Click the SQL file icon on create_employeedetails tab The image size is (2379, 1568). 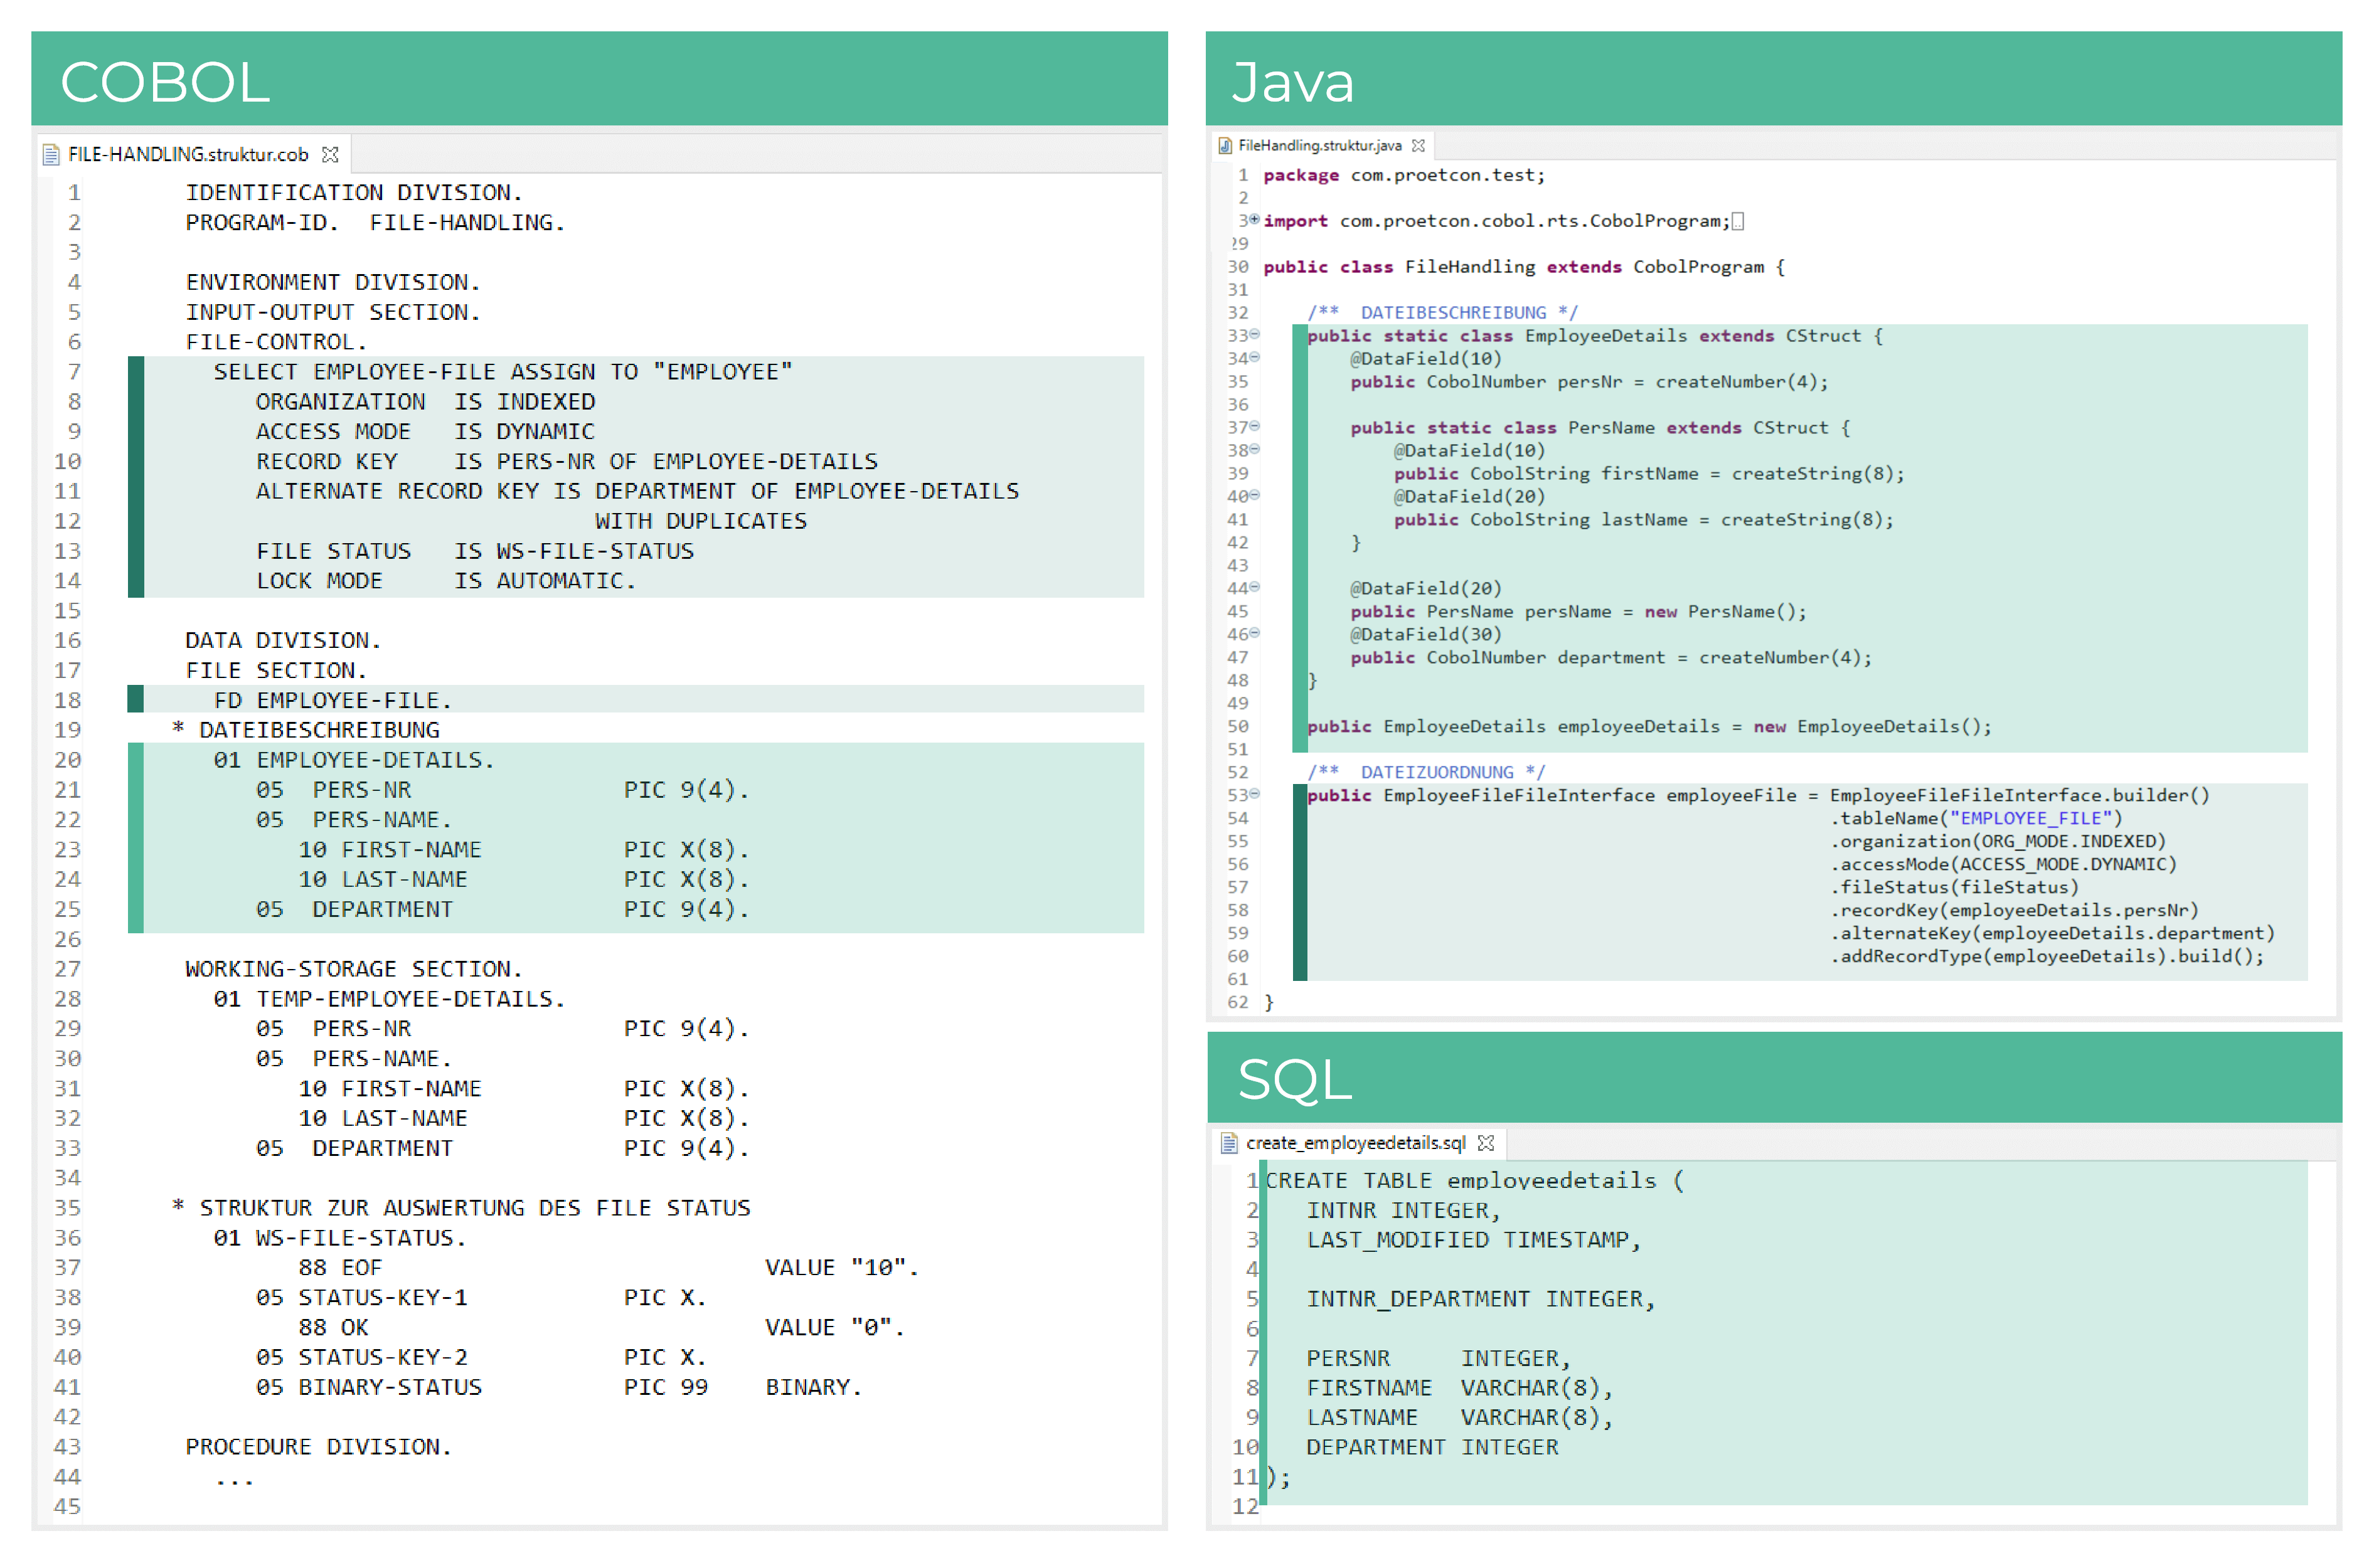click(x=1230, y=1143)
